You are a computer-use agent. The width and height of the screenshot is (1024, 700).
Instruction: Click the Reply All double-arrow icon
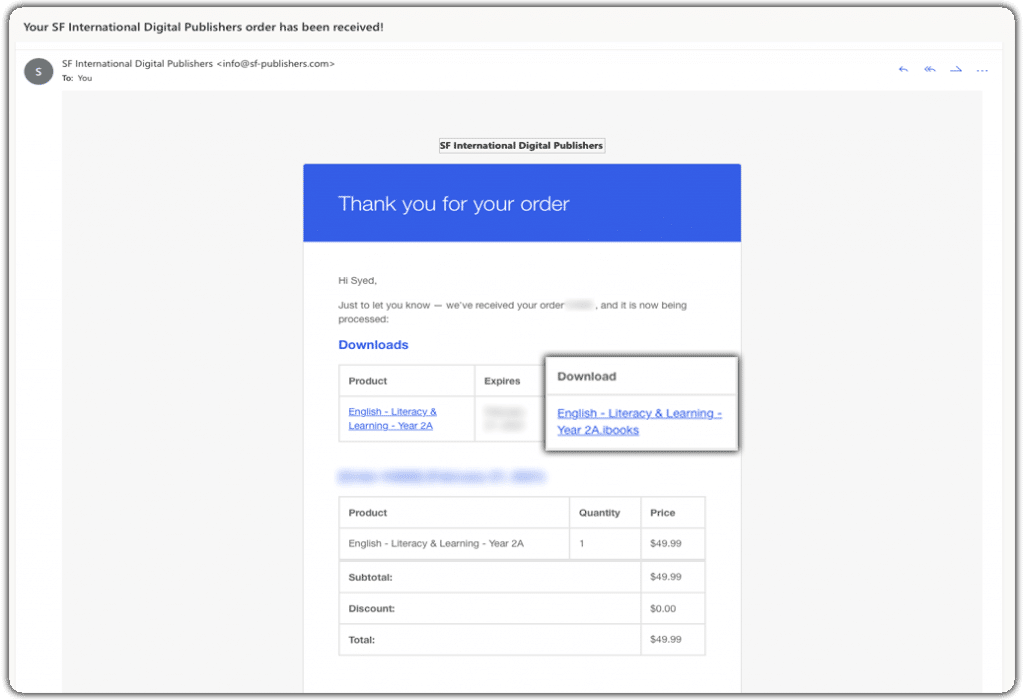tap(929, 69)
